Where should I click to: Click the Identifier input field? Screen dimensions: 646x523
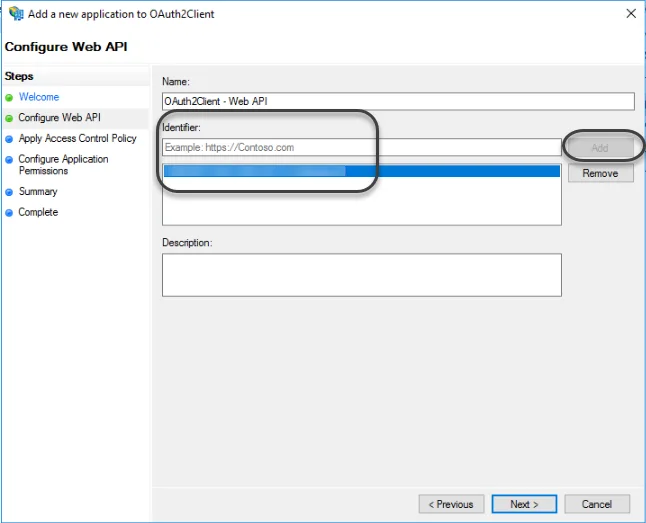(362, 147)
